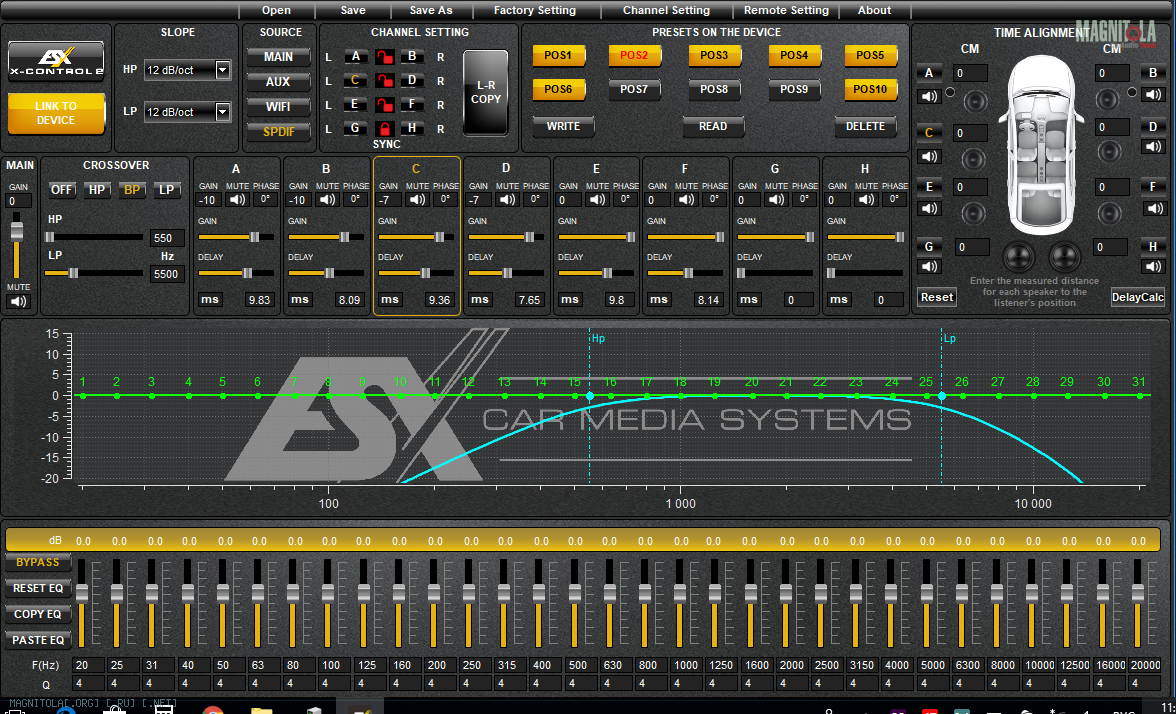Mute channel F using its speaker icon

(x=686, y=200)
